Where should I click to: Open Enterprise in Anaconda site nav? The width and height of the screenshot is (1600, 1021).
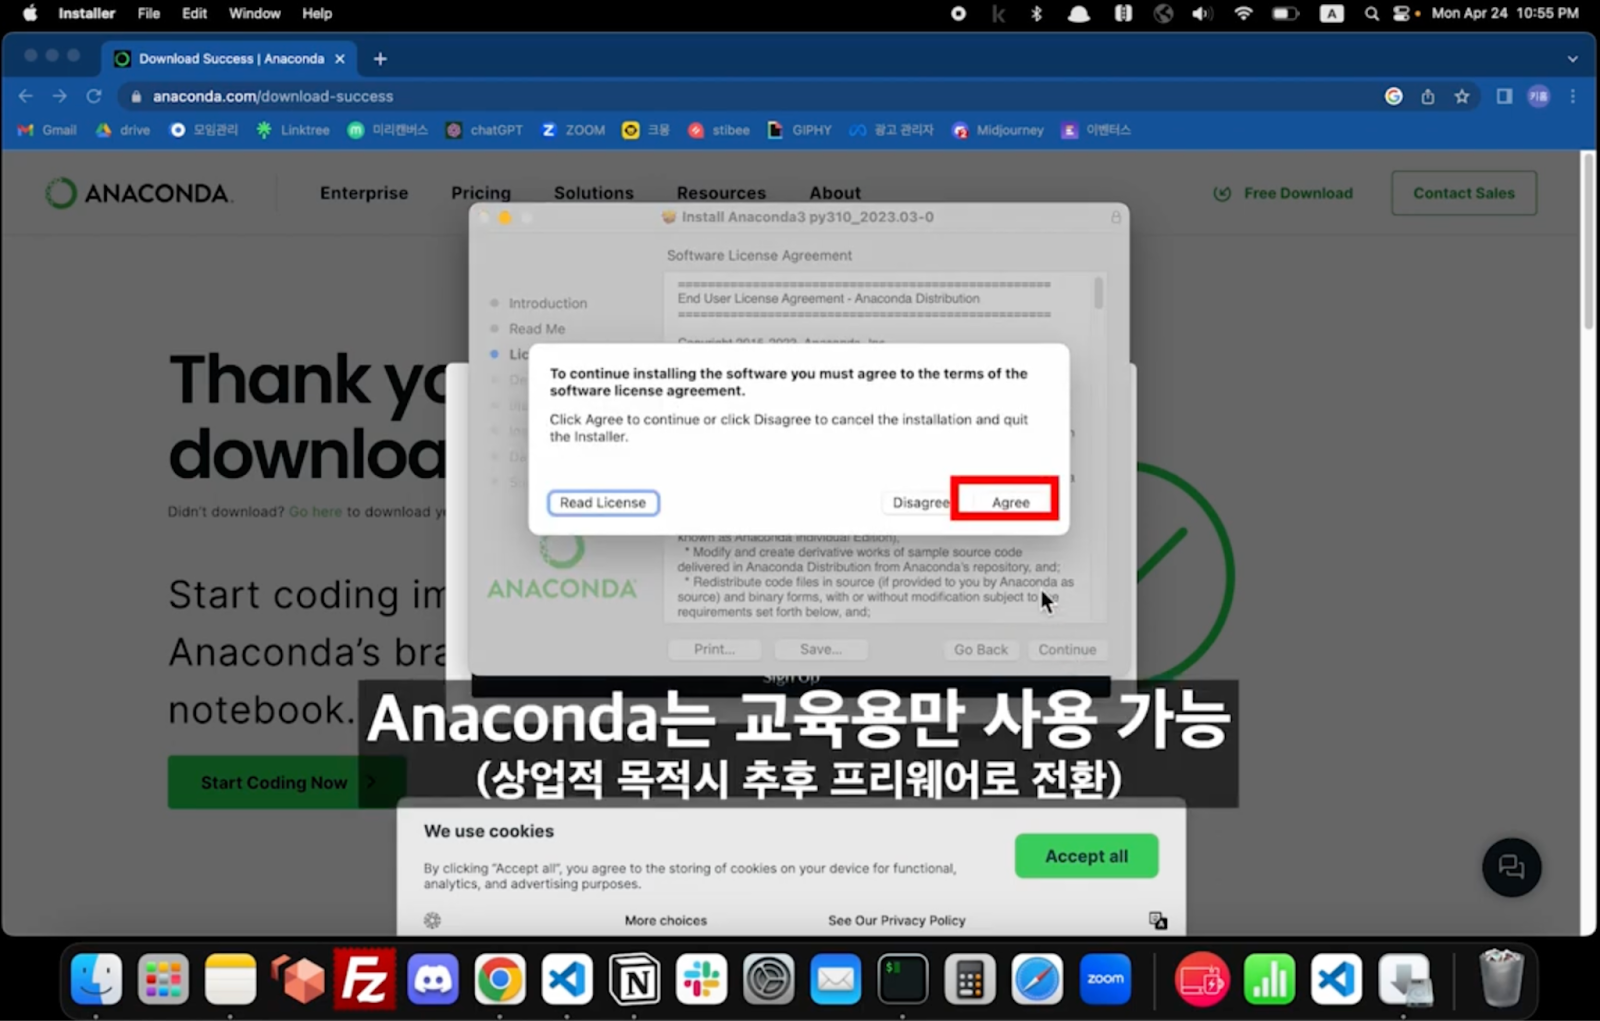tap(364, 193)
